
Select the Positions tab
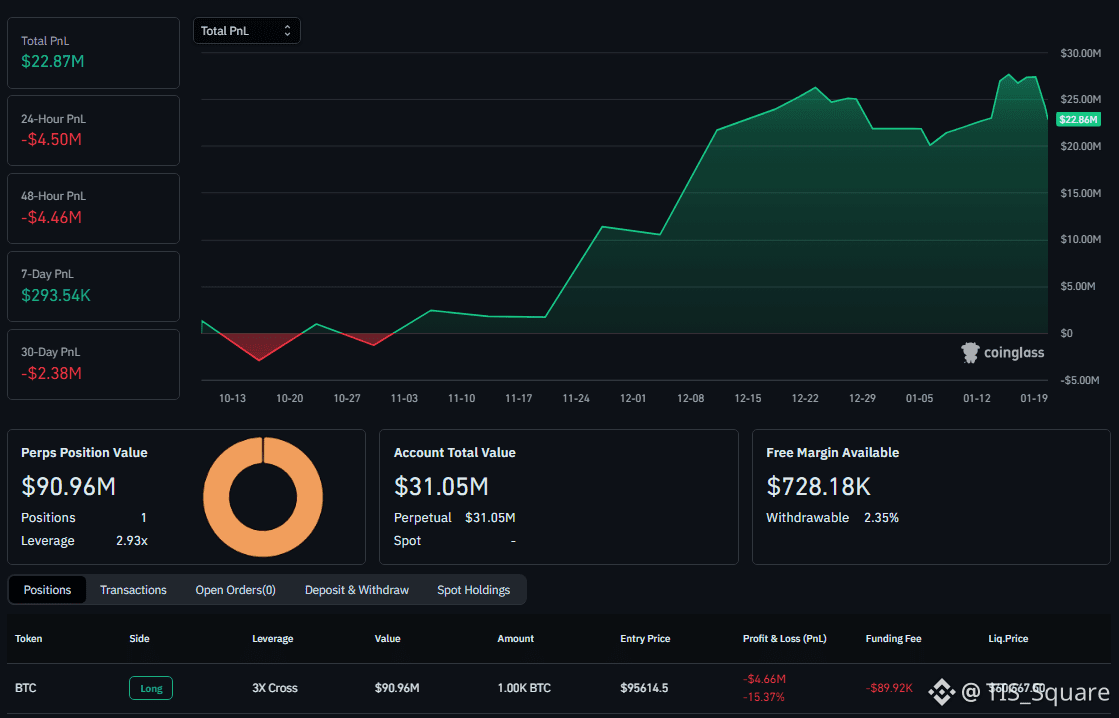48,590
